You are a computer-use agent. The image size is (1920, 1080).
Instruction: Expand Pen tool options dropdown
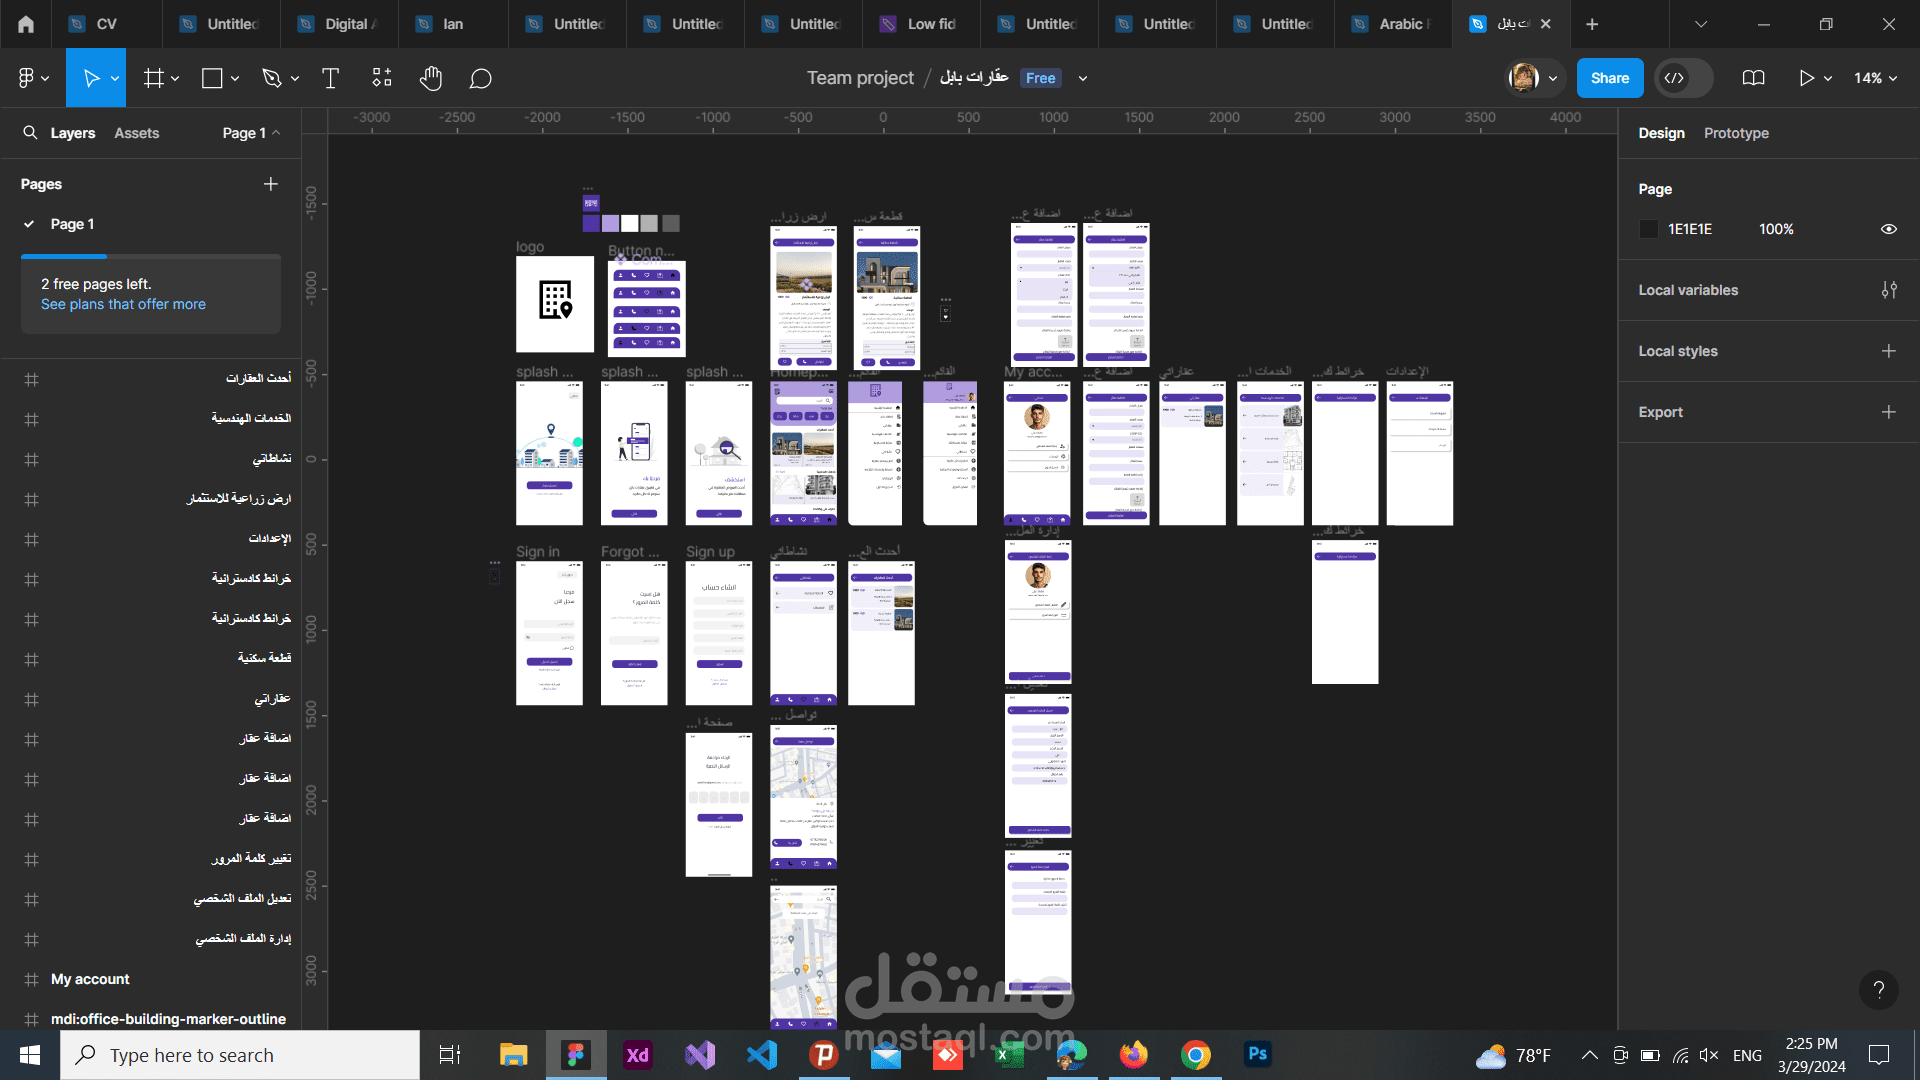(295, 78)
